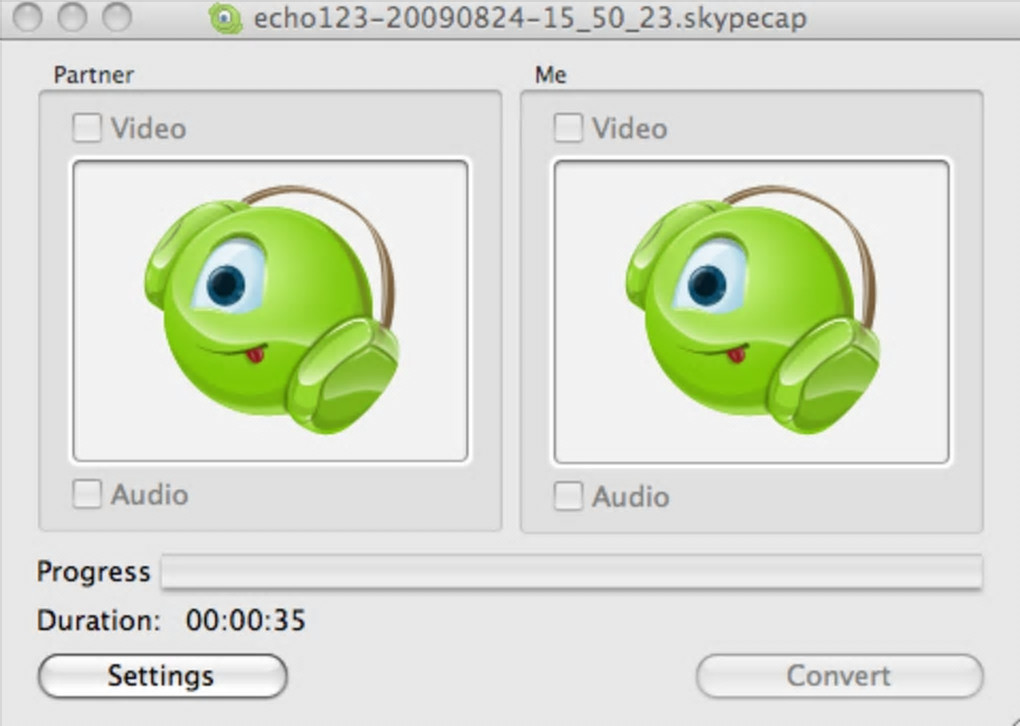1020x726 pixels.
Task: Click the Convert button
Action: tap(839, 676)
